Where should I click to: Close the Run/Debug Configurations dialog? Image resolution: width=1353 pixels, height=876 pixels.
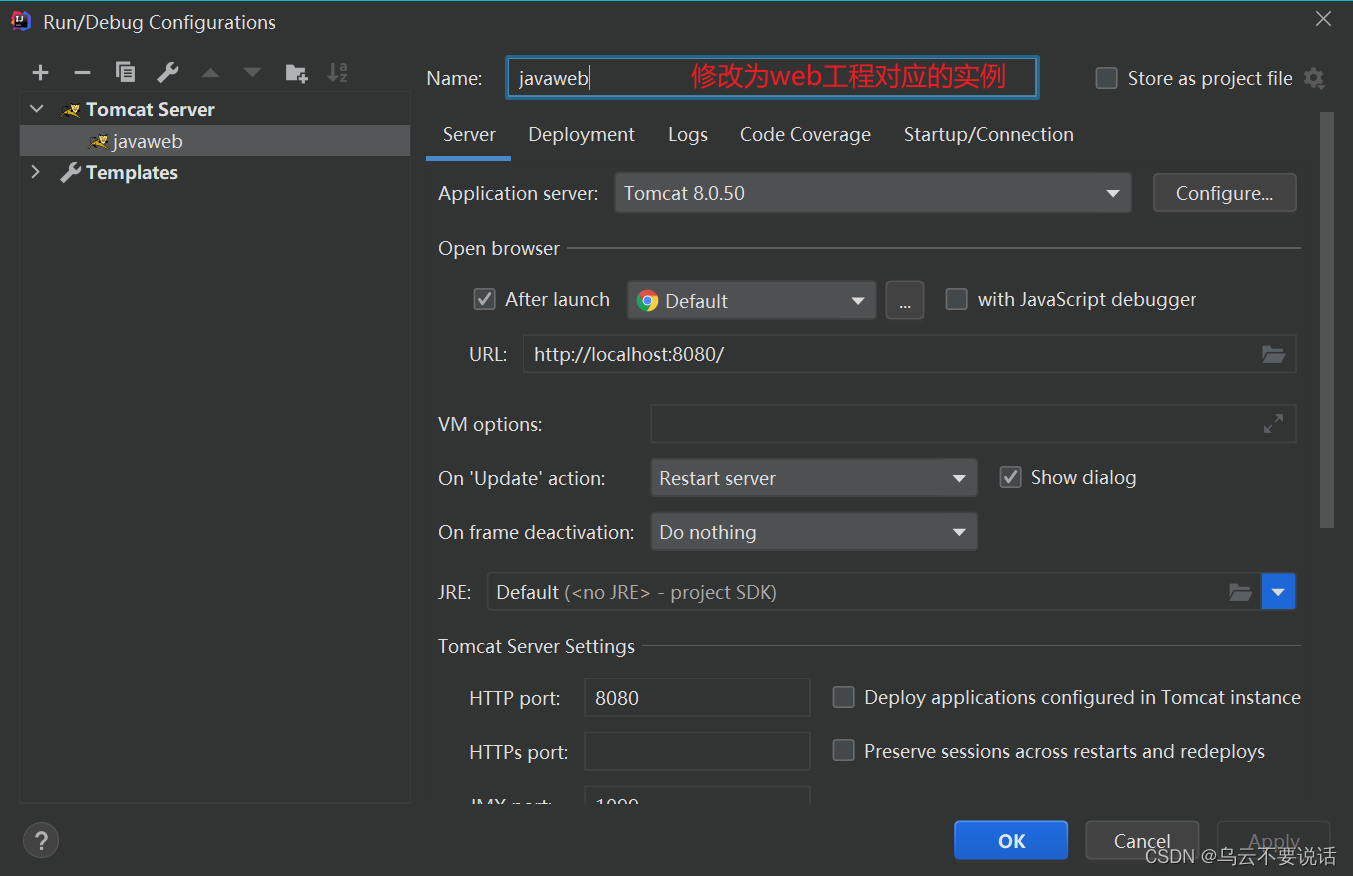tap(1323, 19)
